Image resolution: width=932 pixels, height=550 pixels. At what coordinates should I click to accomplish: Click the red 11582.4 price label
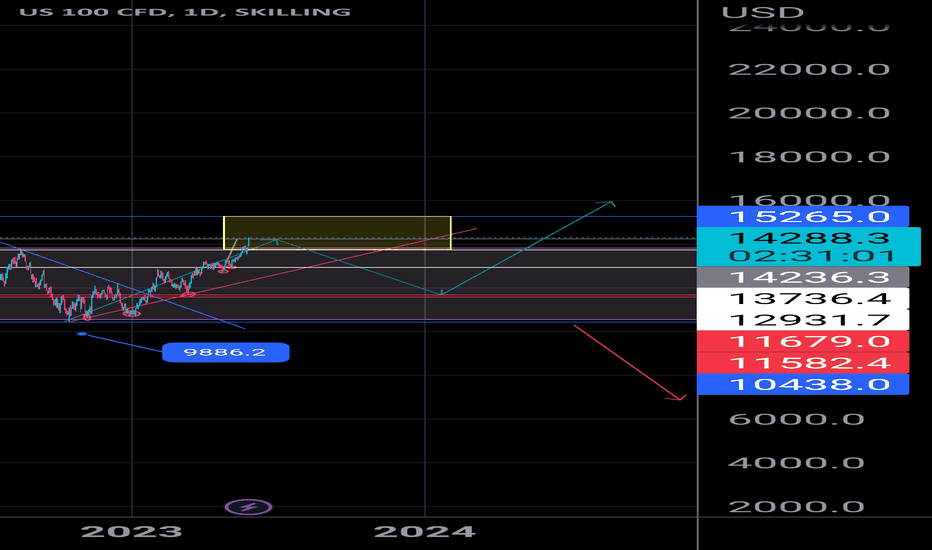coord(803,363)
